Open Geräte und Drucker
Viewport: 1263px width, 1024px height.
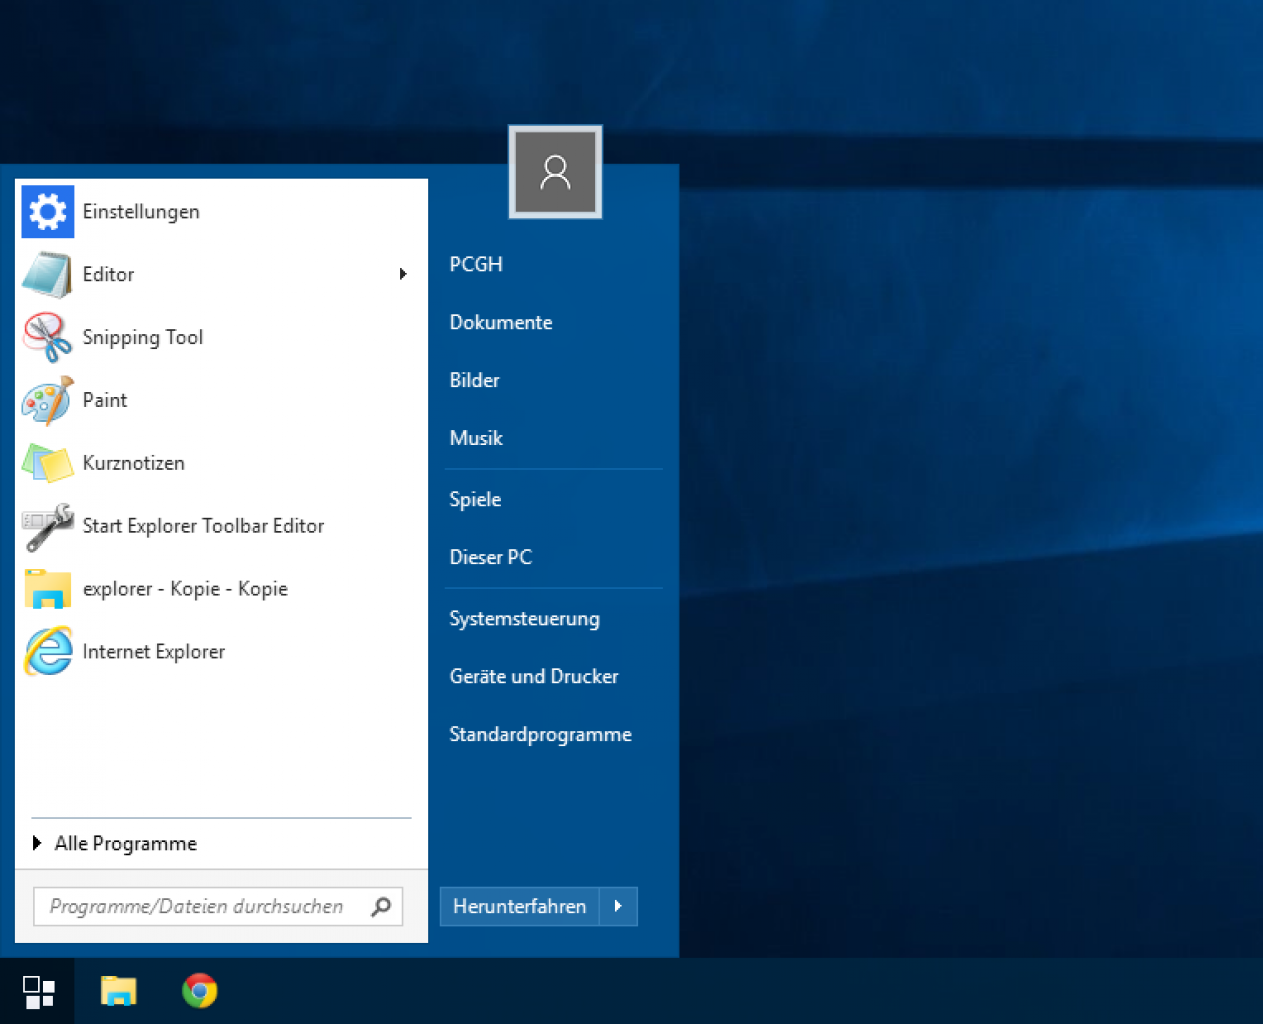[534, 676]
